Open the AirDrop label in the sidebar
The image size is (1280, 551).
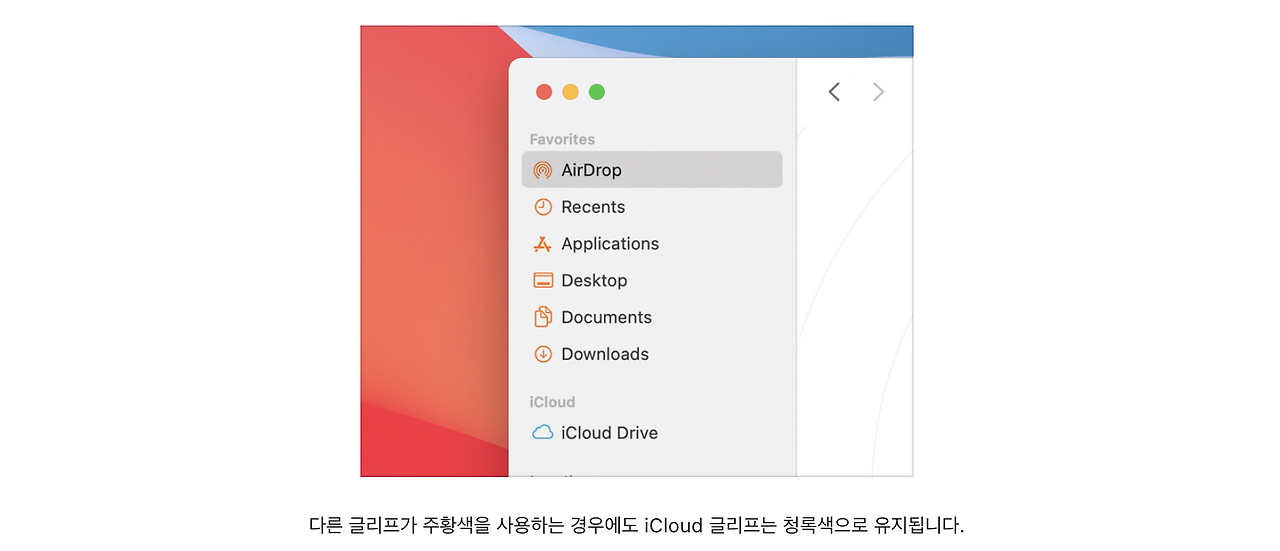(591, 170)
